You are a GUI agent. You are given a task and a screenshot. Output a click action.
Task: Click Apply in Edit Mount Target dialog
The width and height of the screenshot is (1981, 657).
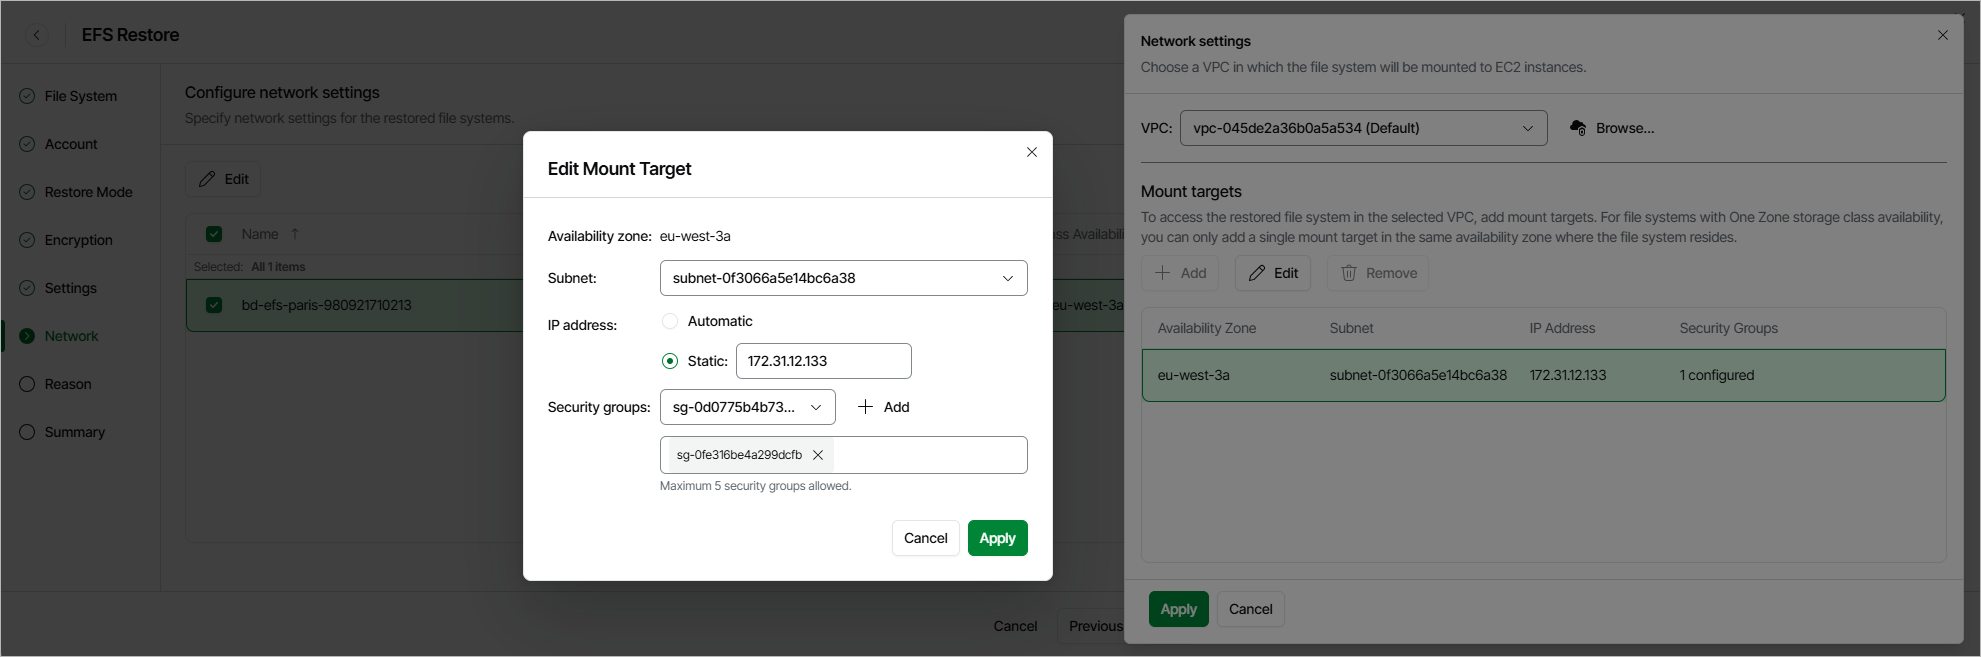pos(997,538)
